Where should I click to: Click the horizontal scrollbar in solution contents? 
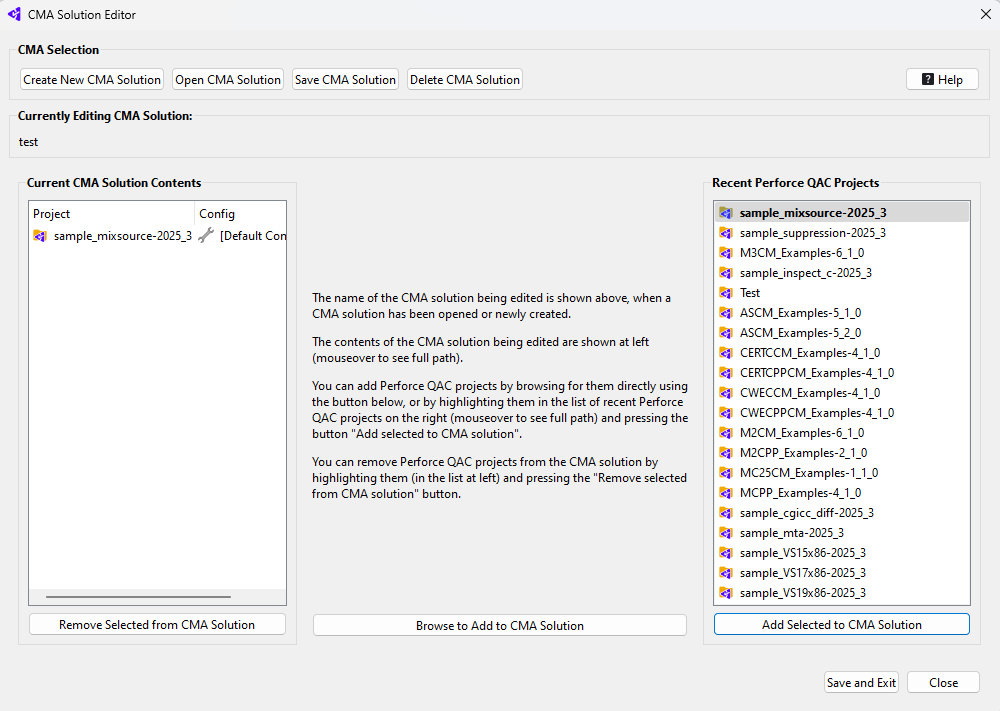tap(138, 597)
